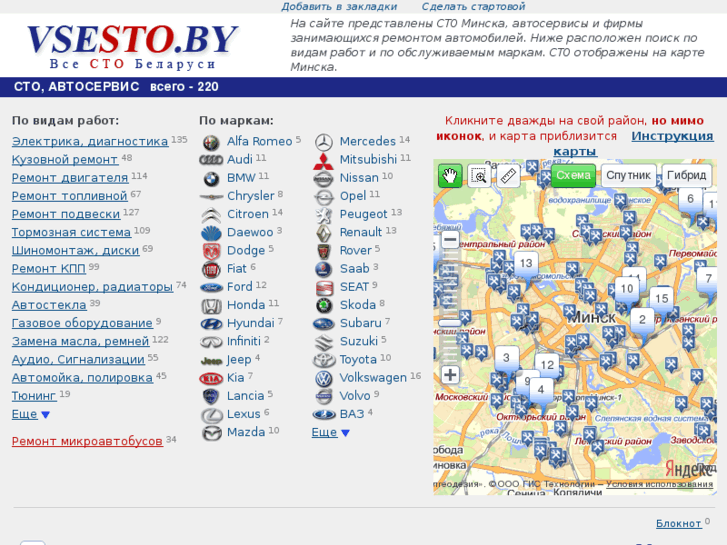Click Сделать стартовой at top

[473, 6]
